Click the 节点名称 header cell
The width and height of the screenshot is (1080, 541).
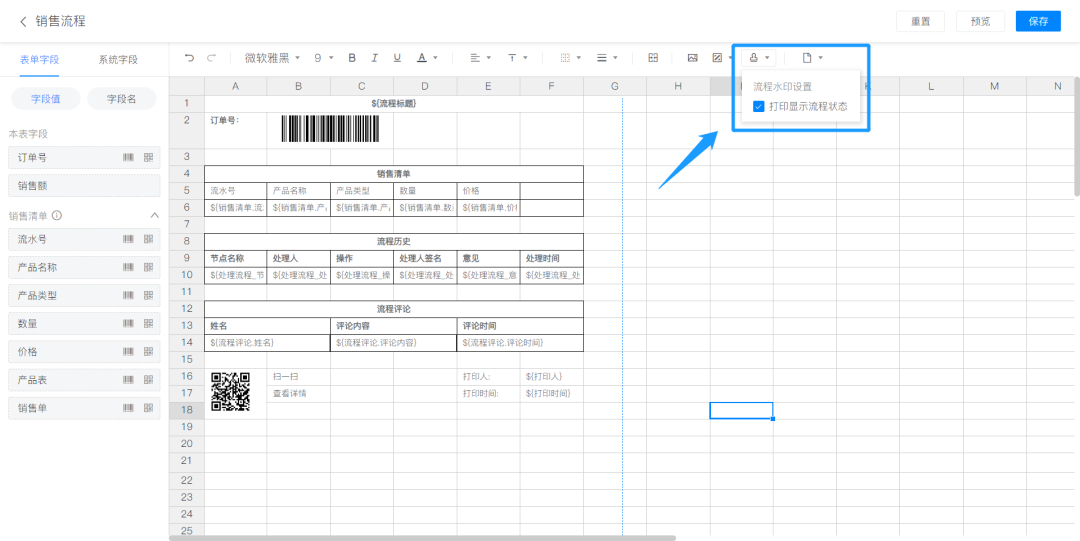coord(236,258)
